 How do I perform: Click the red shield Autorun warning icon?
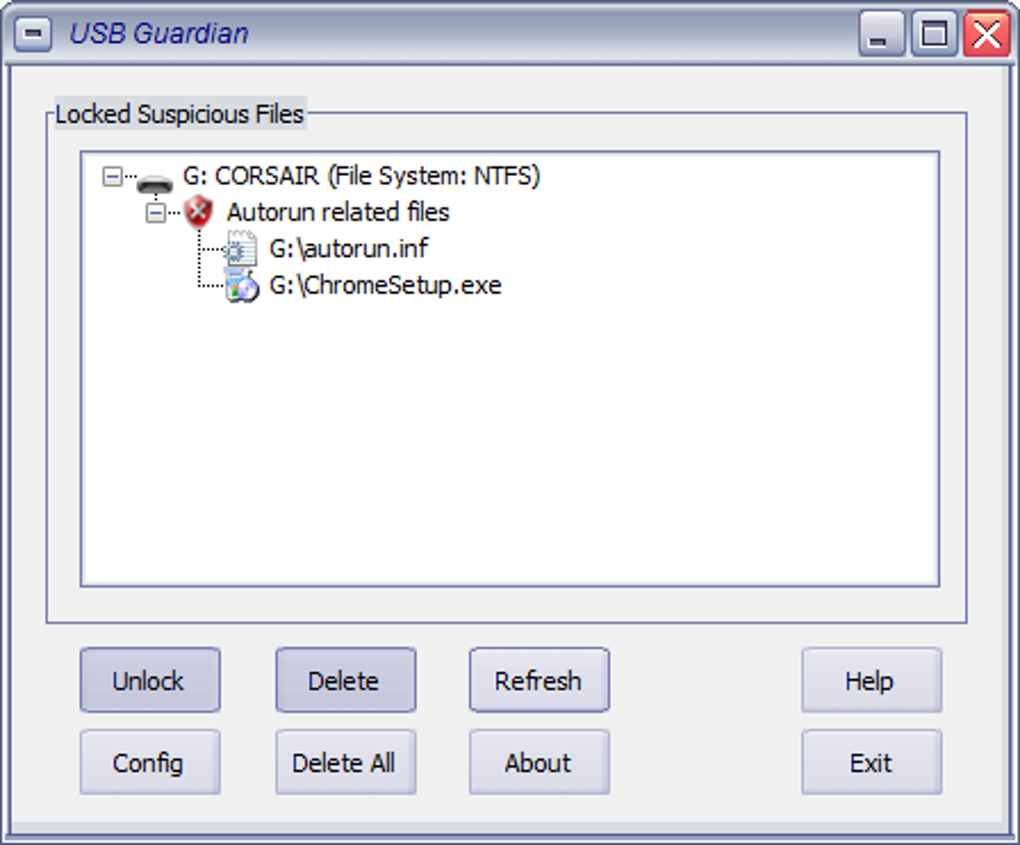199,212
